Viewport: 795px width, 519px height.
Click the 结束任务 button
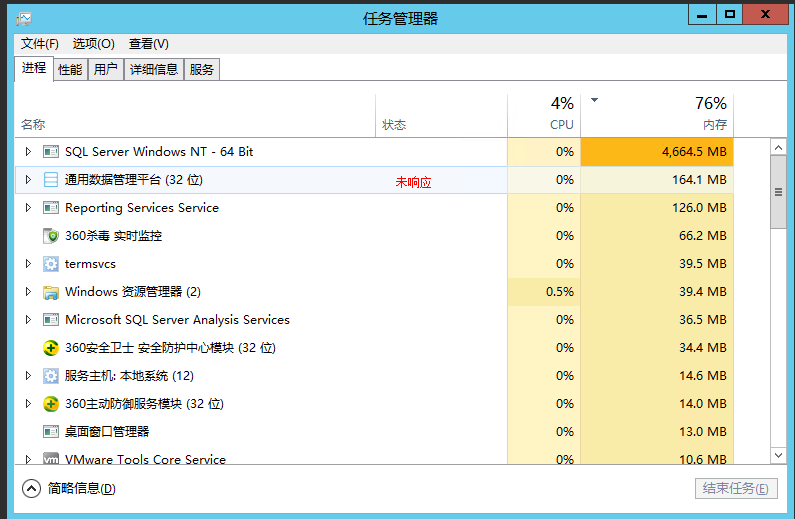click(x=736, y=489)
